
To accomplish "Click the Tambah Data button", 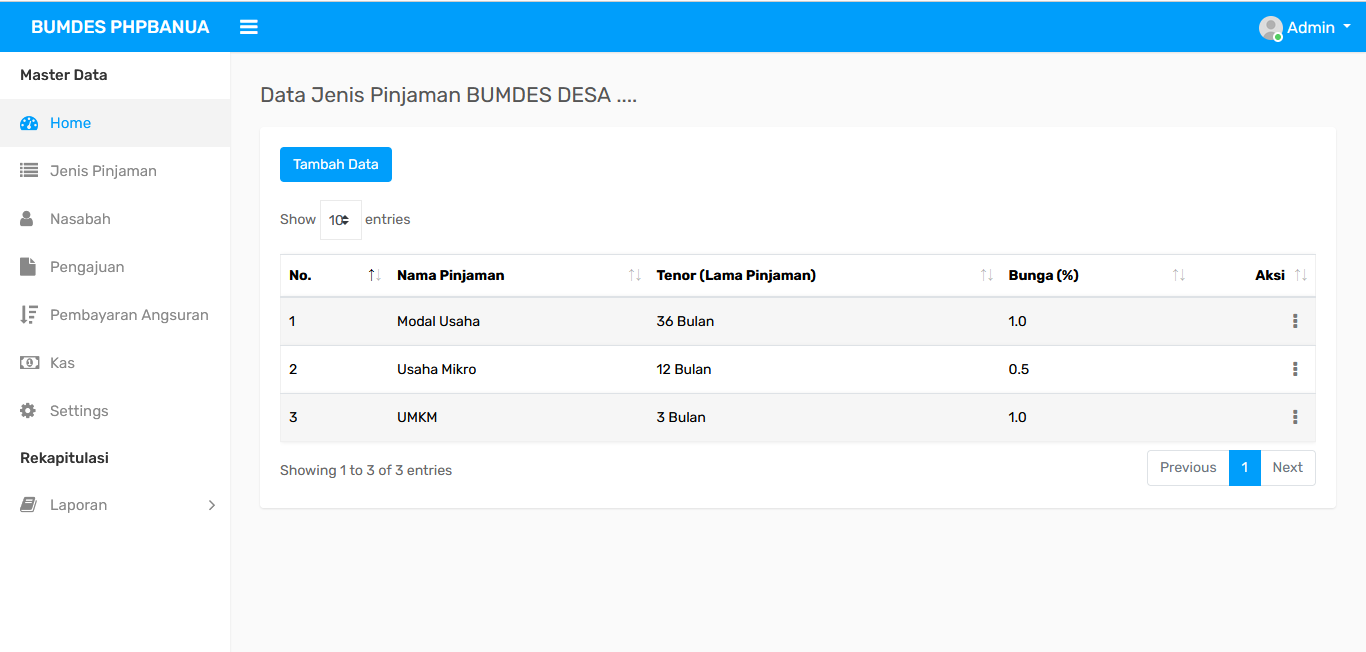I will pos(336,165).
